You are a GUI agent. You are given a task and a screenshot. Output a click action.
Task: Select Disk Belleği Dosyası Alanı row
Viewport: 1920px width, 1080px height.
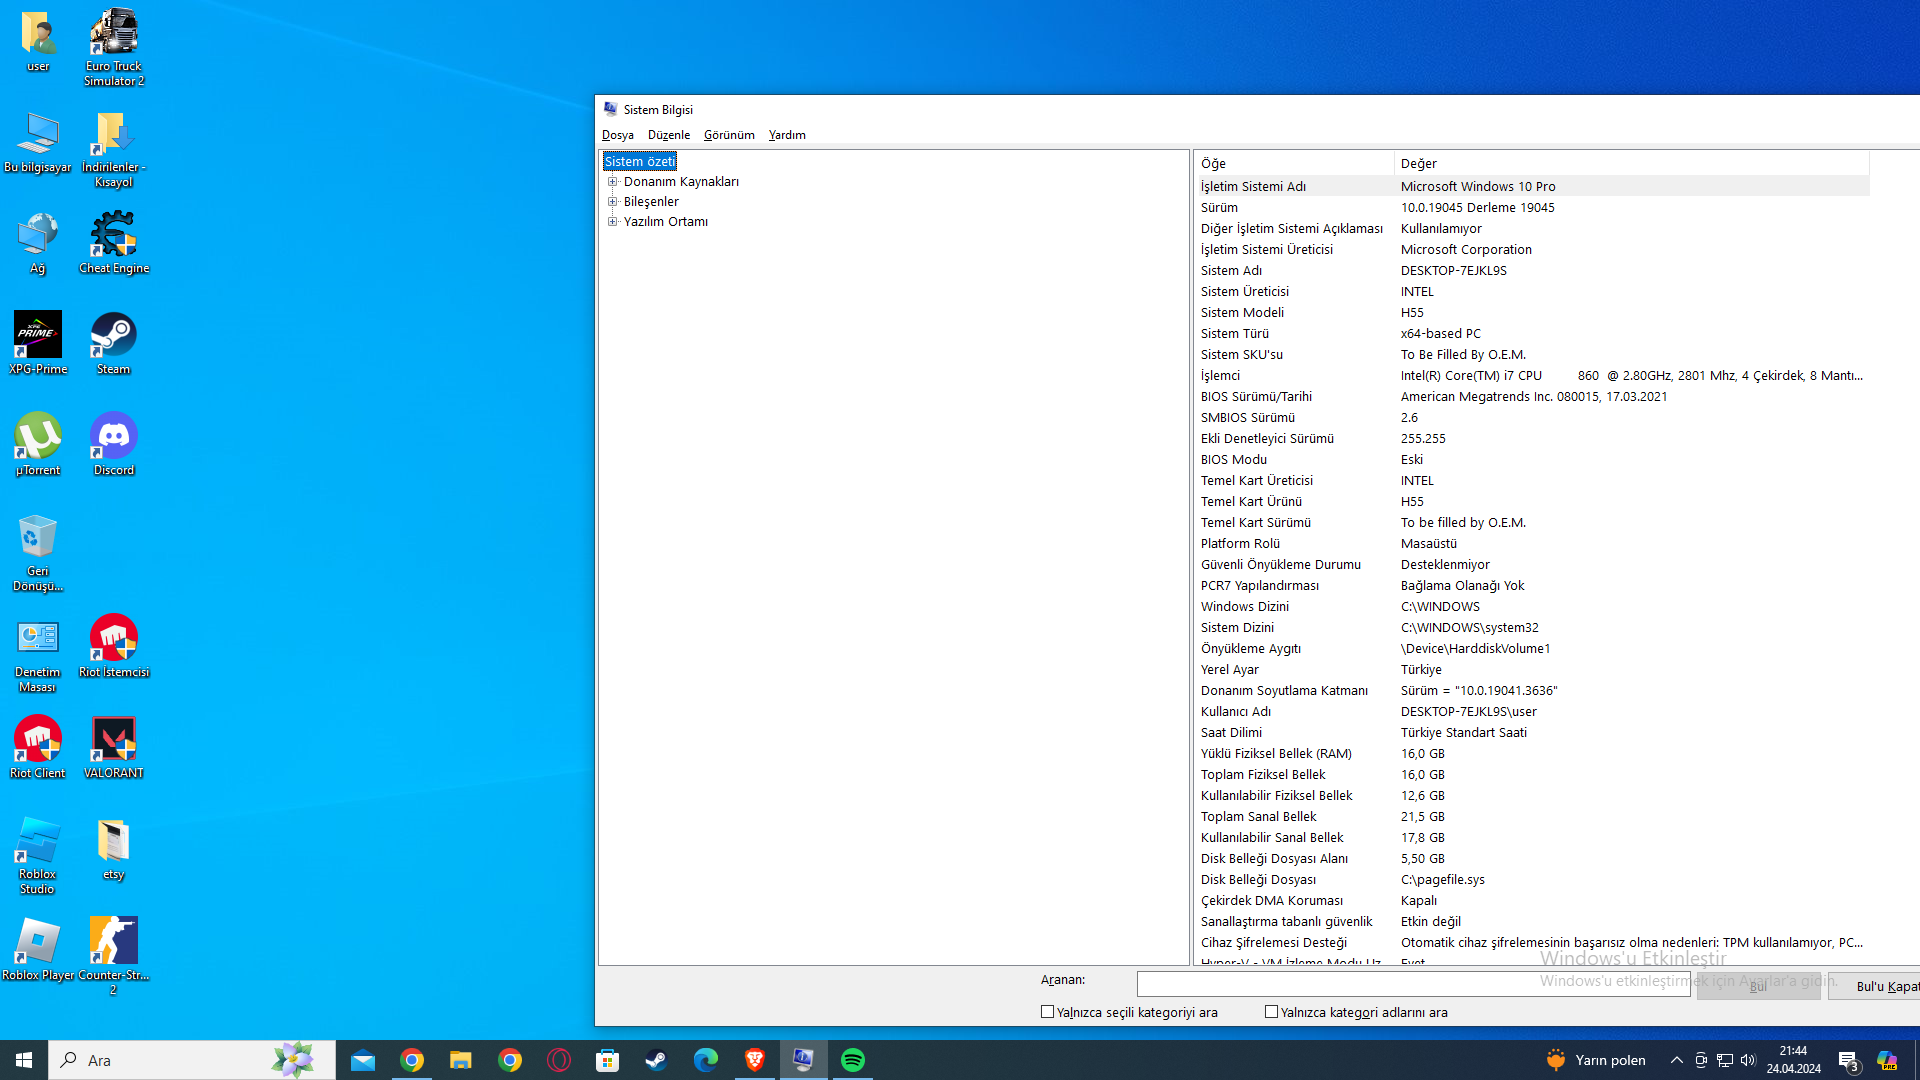click(x=1532, y=859)
